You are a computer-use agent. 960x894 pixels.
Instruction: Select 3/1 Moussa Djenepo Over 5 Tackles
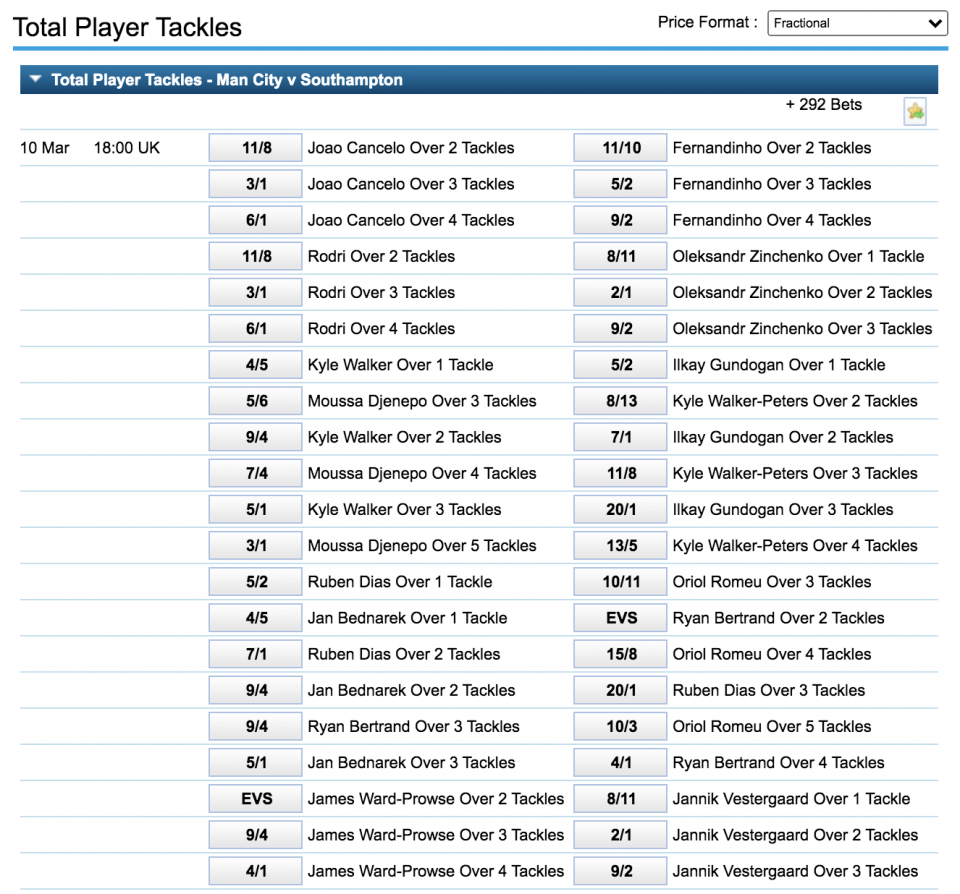tap(255, 545)
